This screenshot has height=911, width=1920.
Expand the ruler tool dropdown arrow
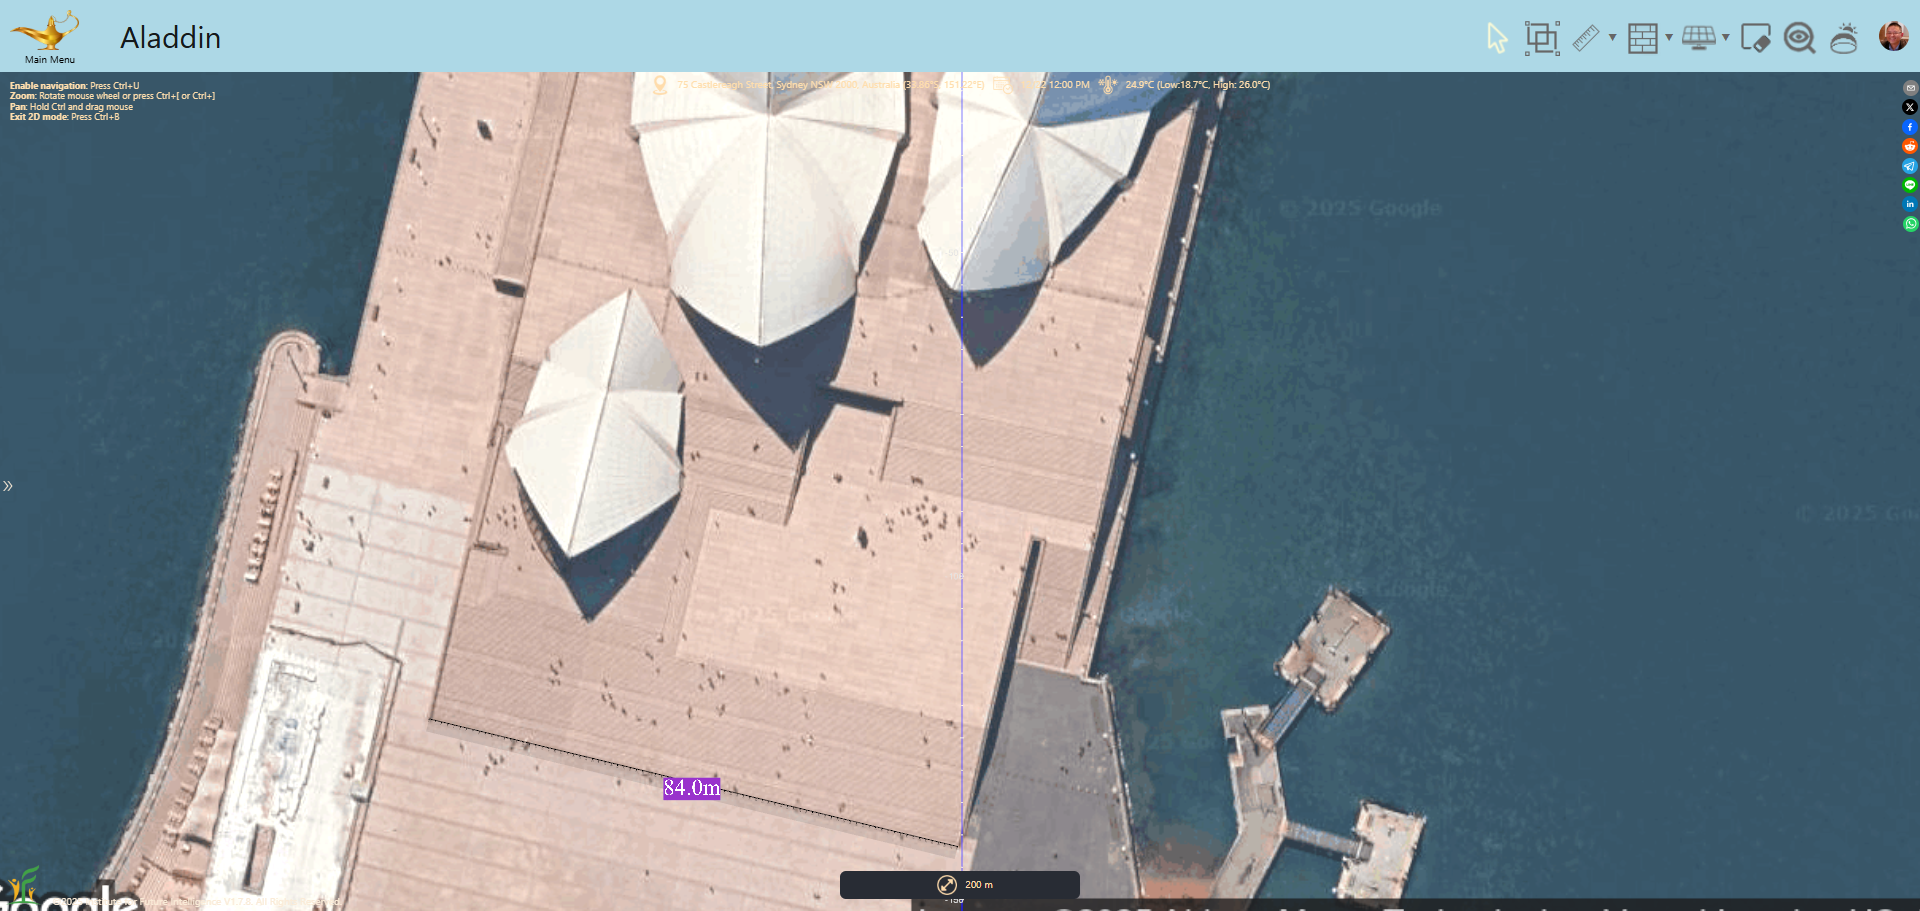(1612, 38)
